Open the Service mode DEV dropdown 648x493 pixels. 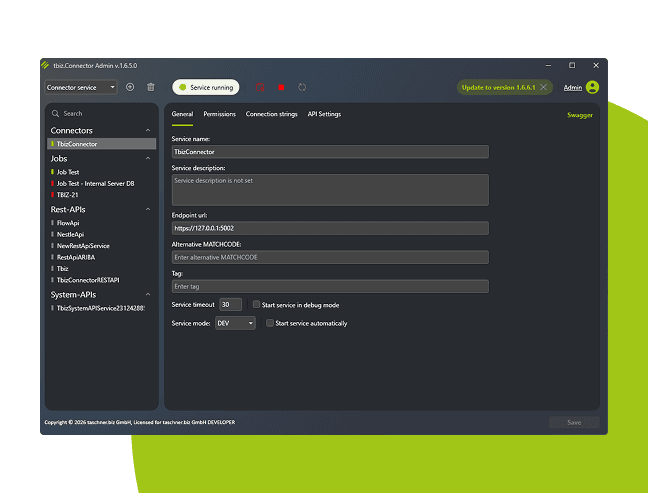tap(235, 323)
